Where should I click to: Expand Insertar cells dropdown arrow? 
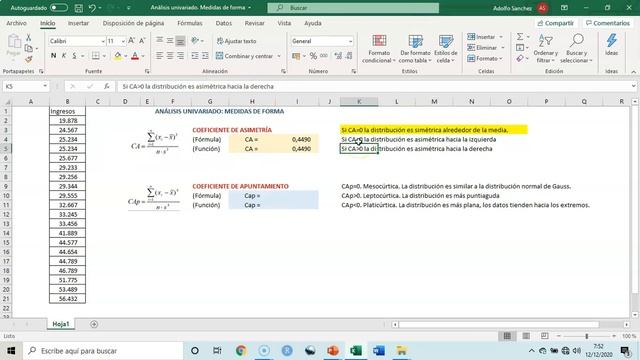501,37
